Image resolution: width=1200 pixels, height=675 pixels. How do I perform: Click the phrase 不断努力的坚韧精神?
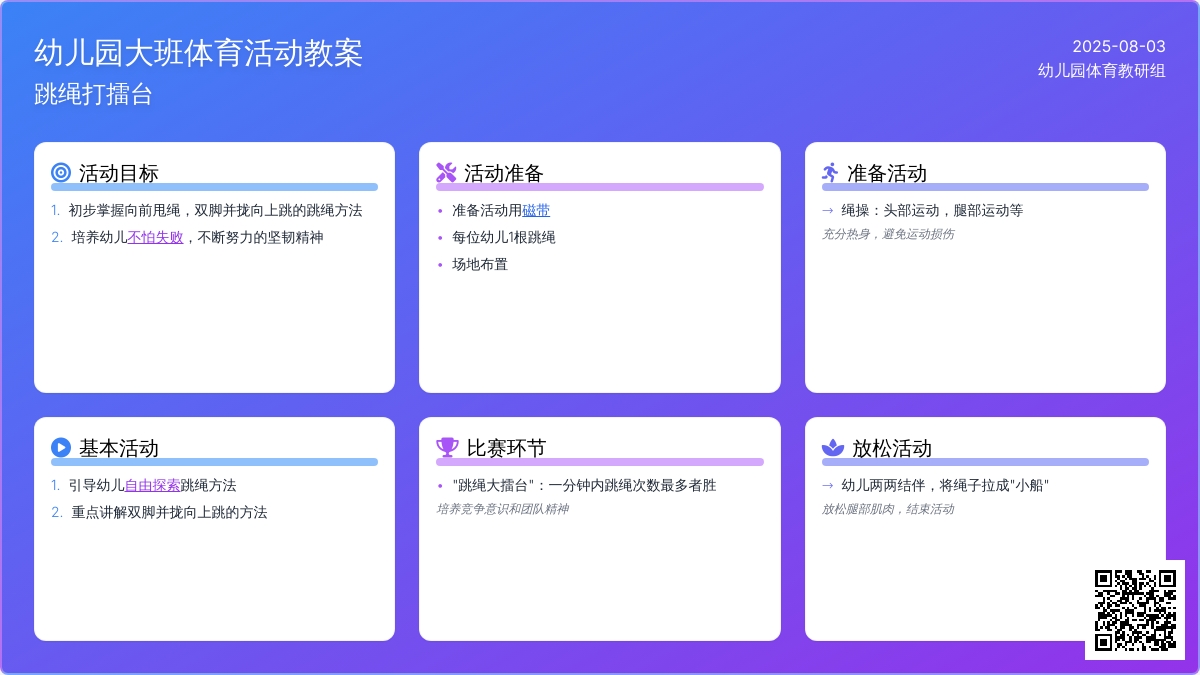click(x=261, y=238)
